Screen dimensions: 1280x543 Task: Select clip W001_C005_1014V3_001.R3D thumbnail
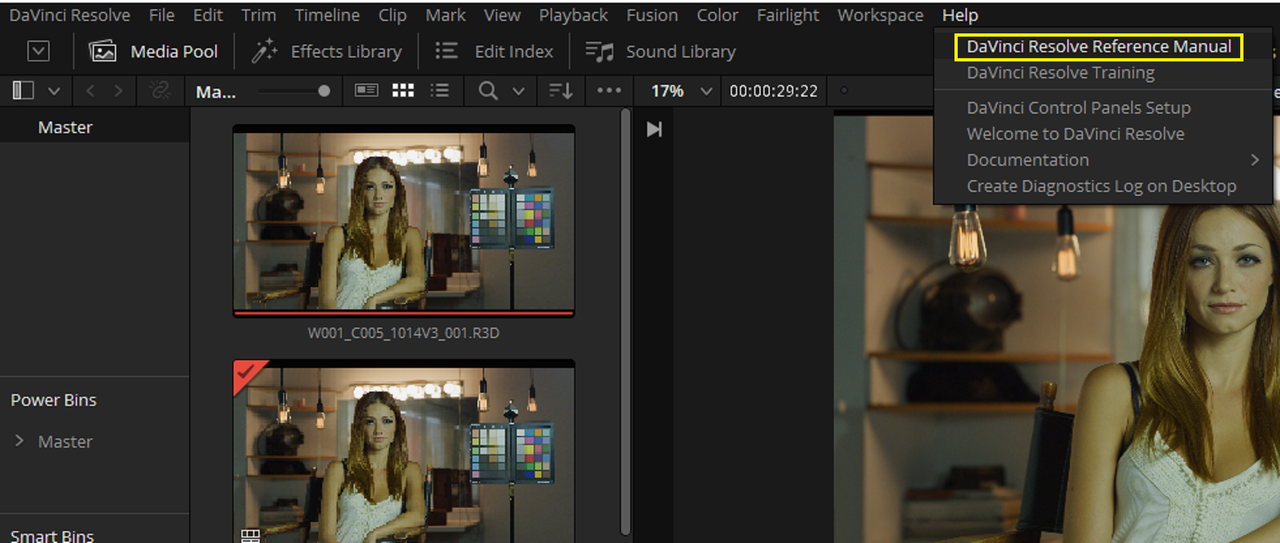coord(404,220)
